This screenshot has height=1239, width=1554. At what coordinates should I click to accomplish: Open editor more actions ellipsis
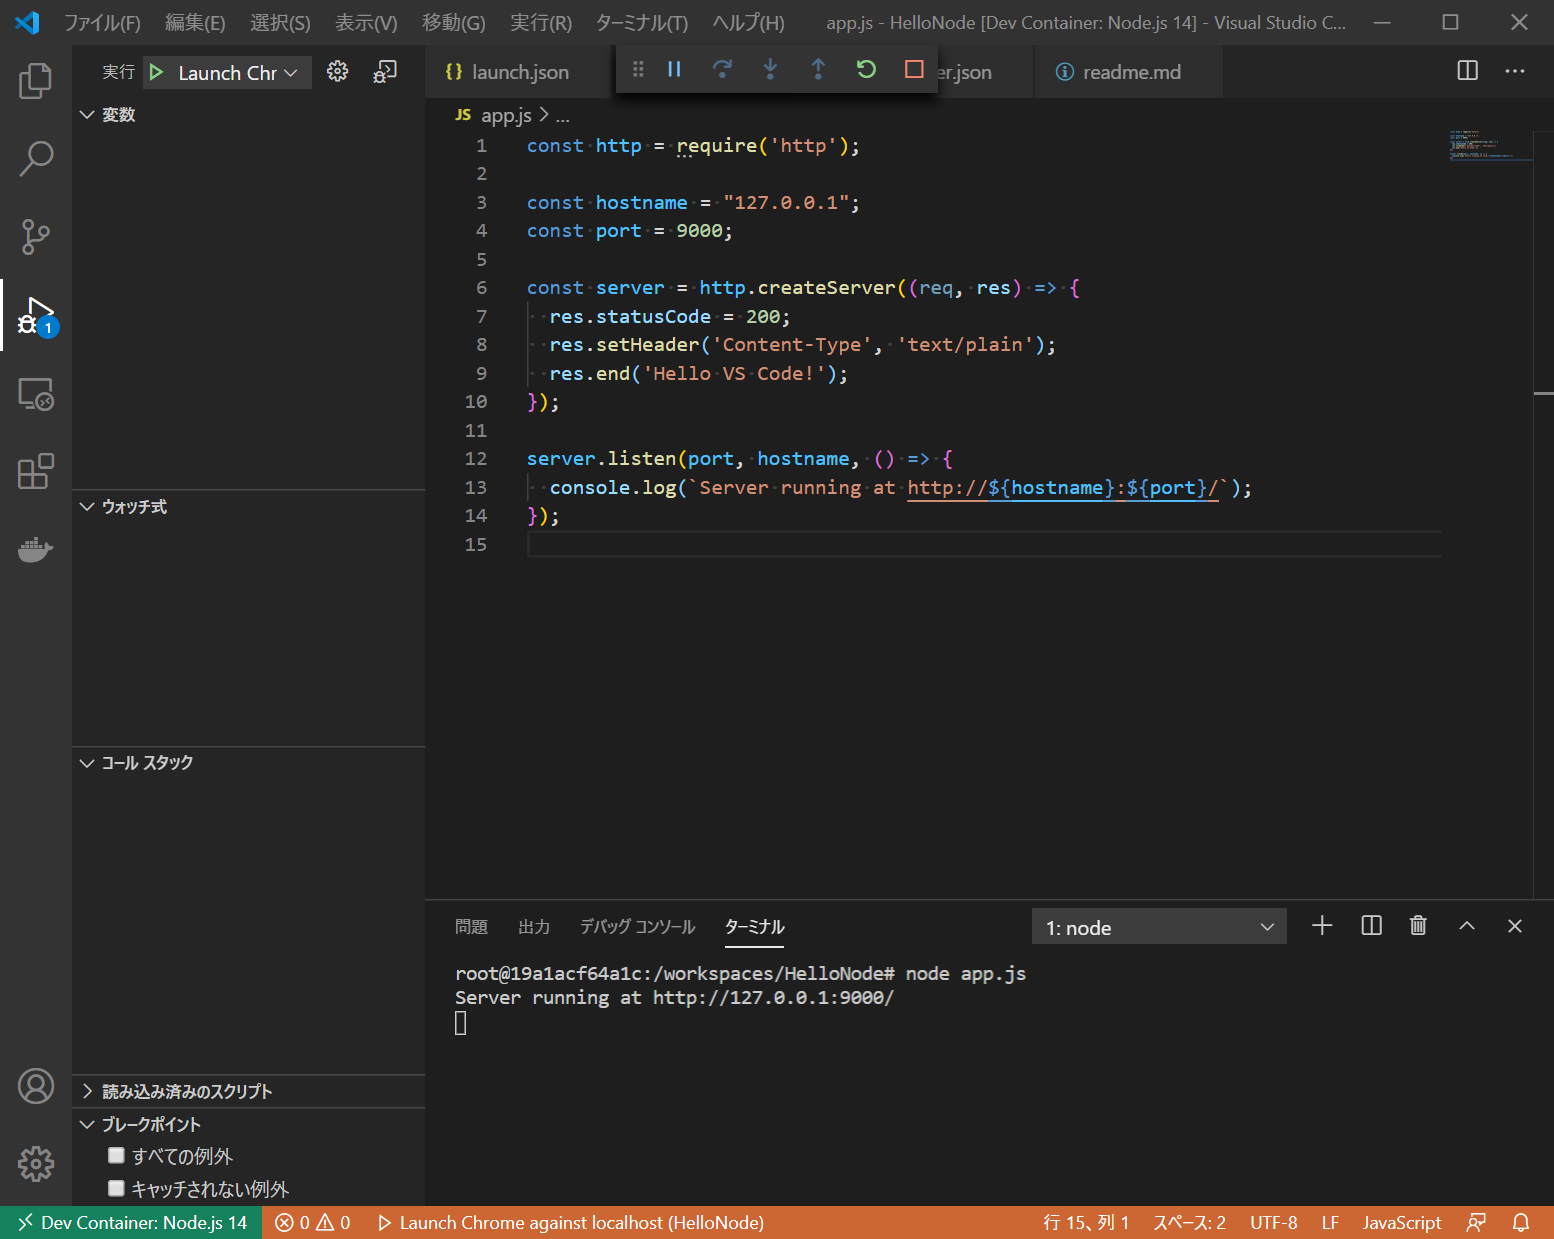point(1515,71)
